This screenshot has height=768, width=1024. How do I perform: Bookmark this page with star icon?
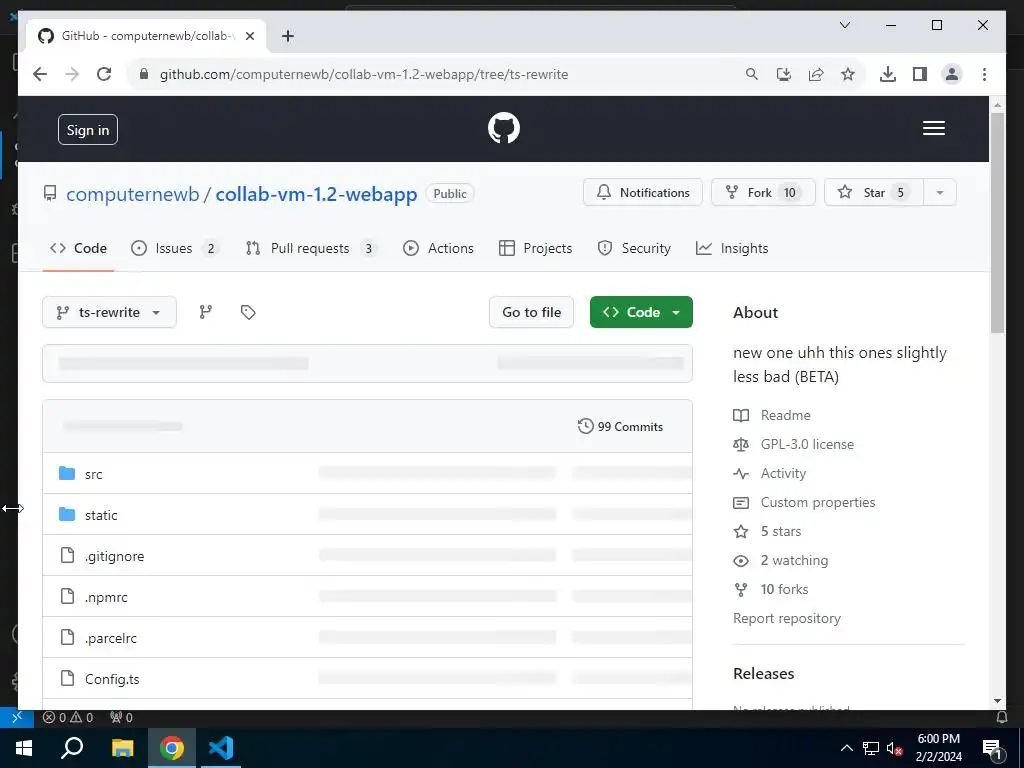tap(848, 74)
